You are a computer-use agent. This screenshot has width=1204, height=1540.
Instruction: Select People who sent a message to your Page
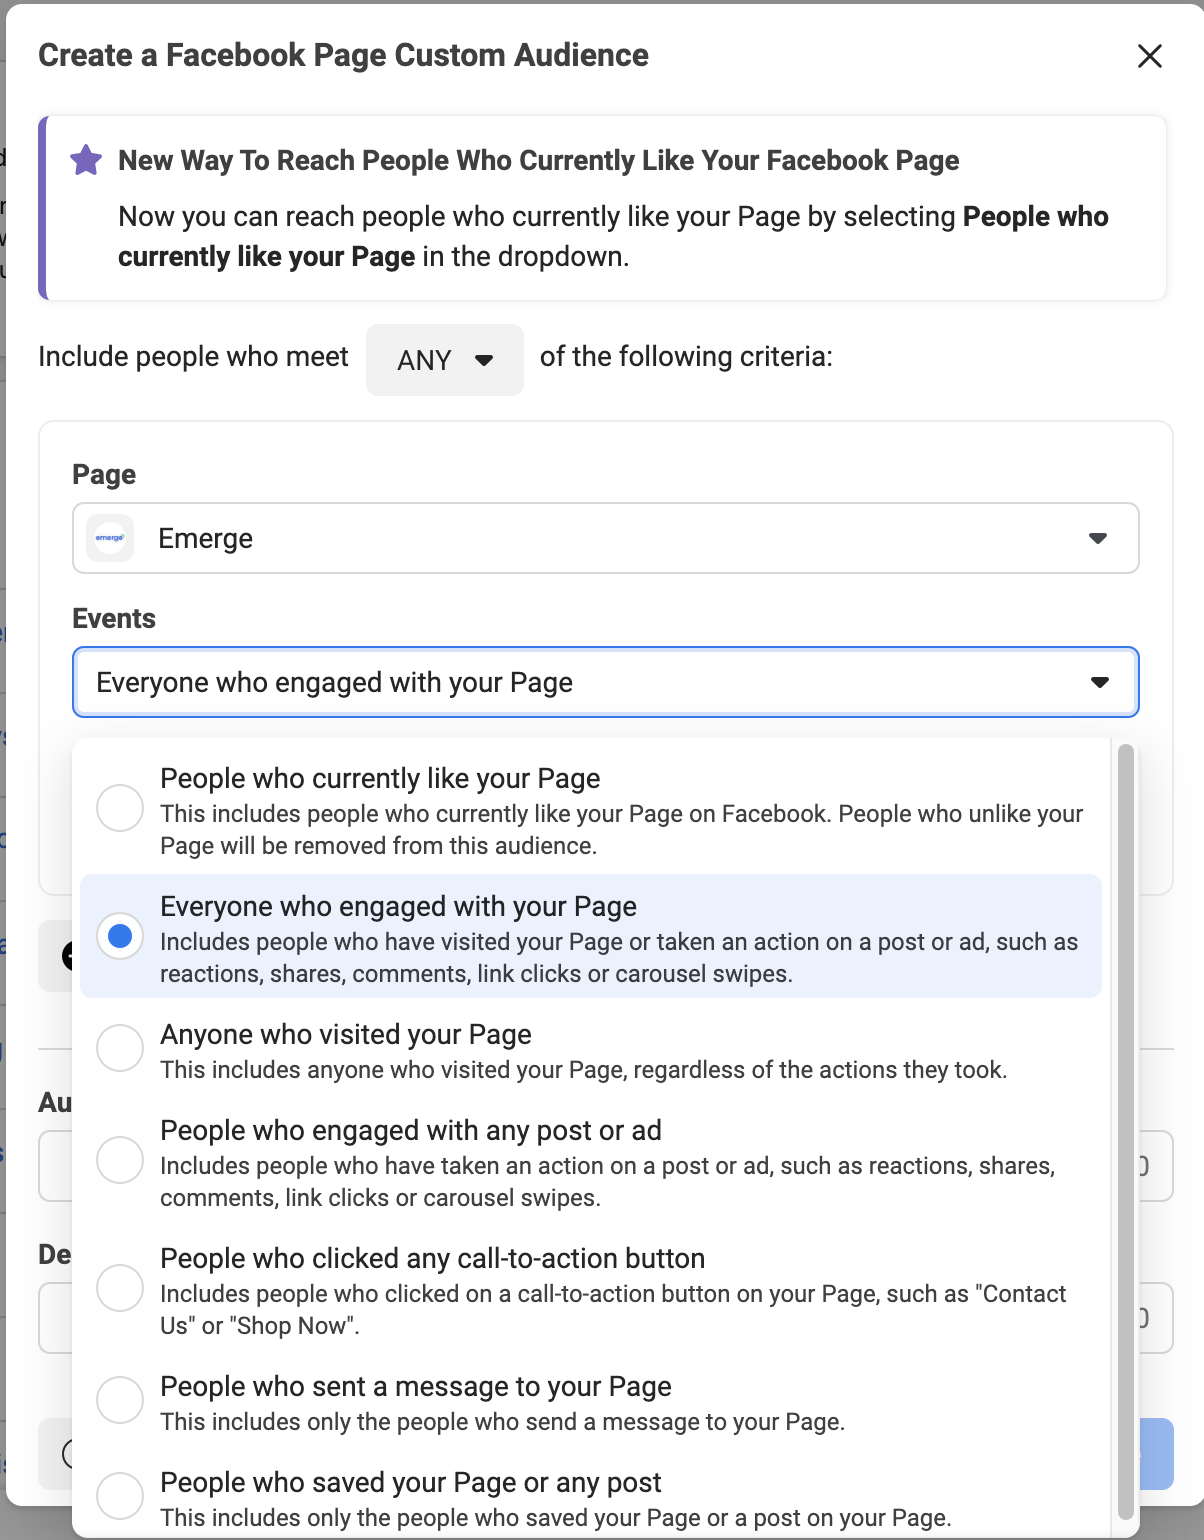click(x=591, y=1402)
